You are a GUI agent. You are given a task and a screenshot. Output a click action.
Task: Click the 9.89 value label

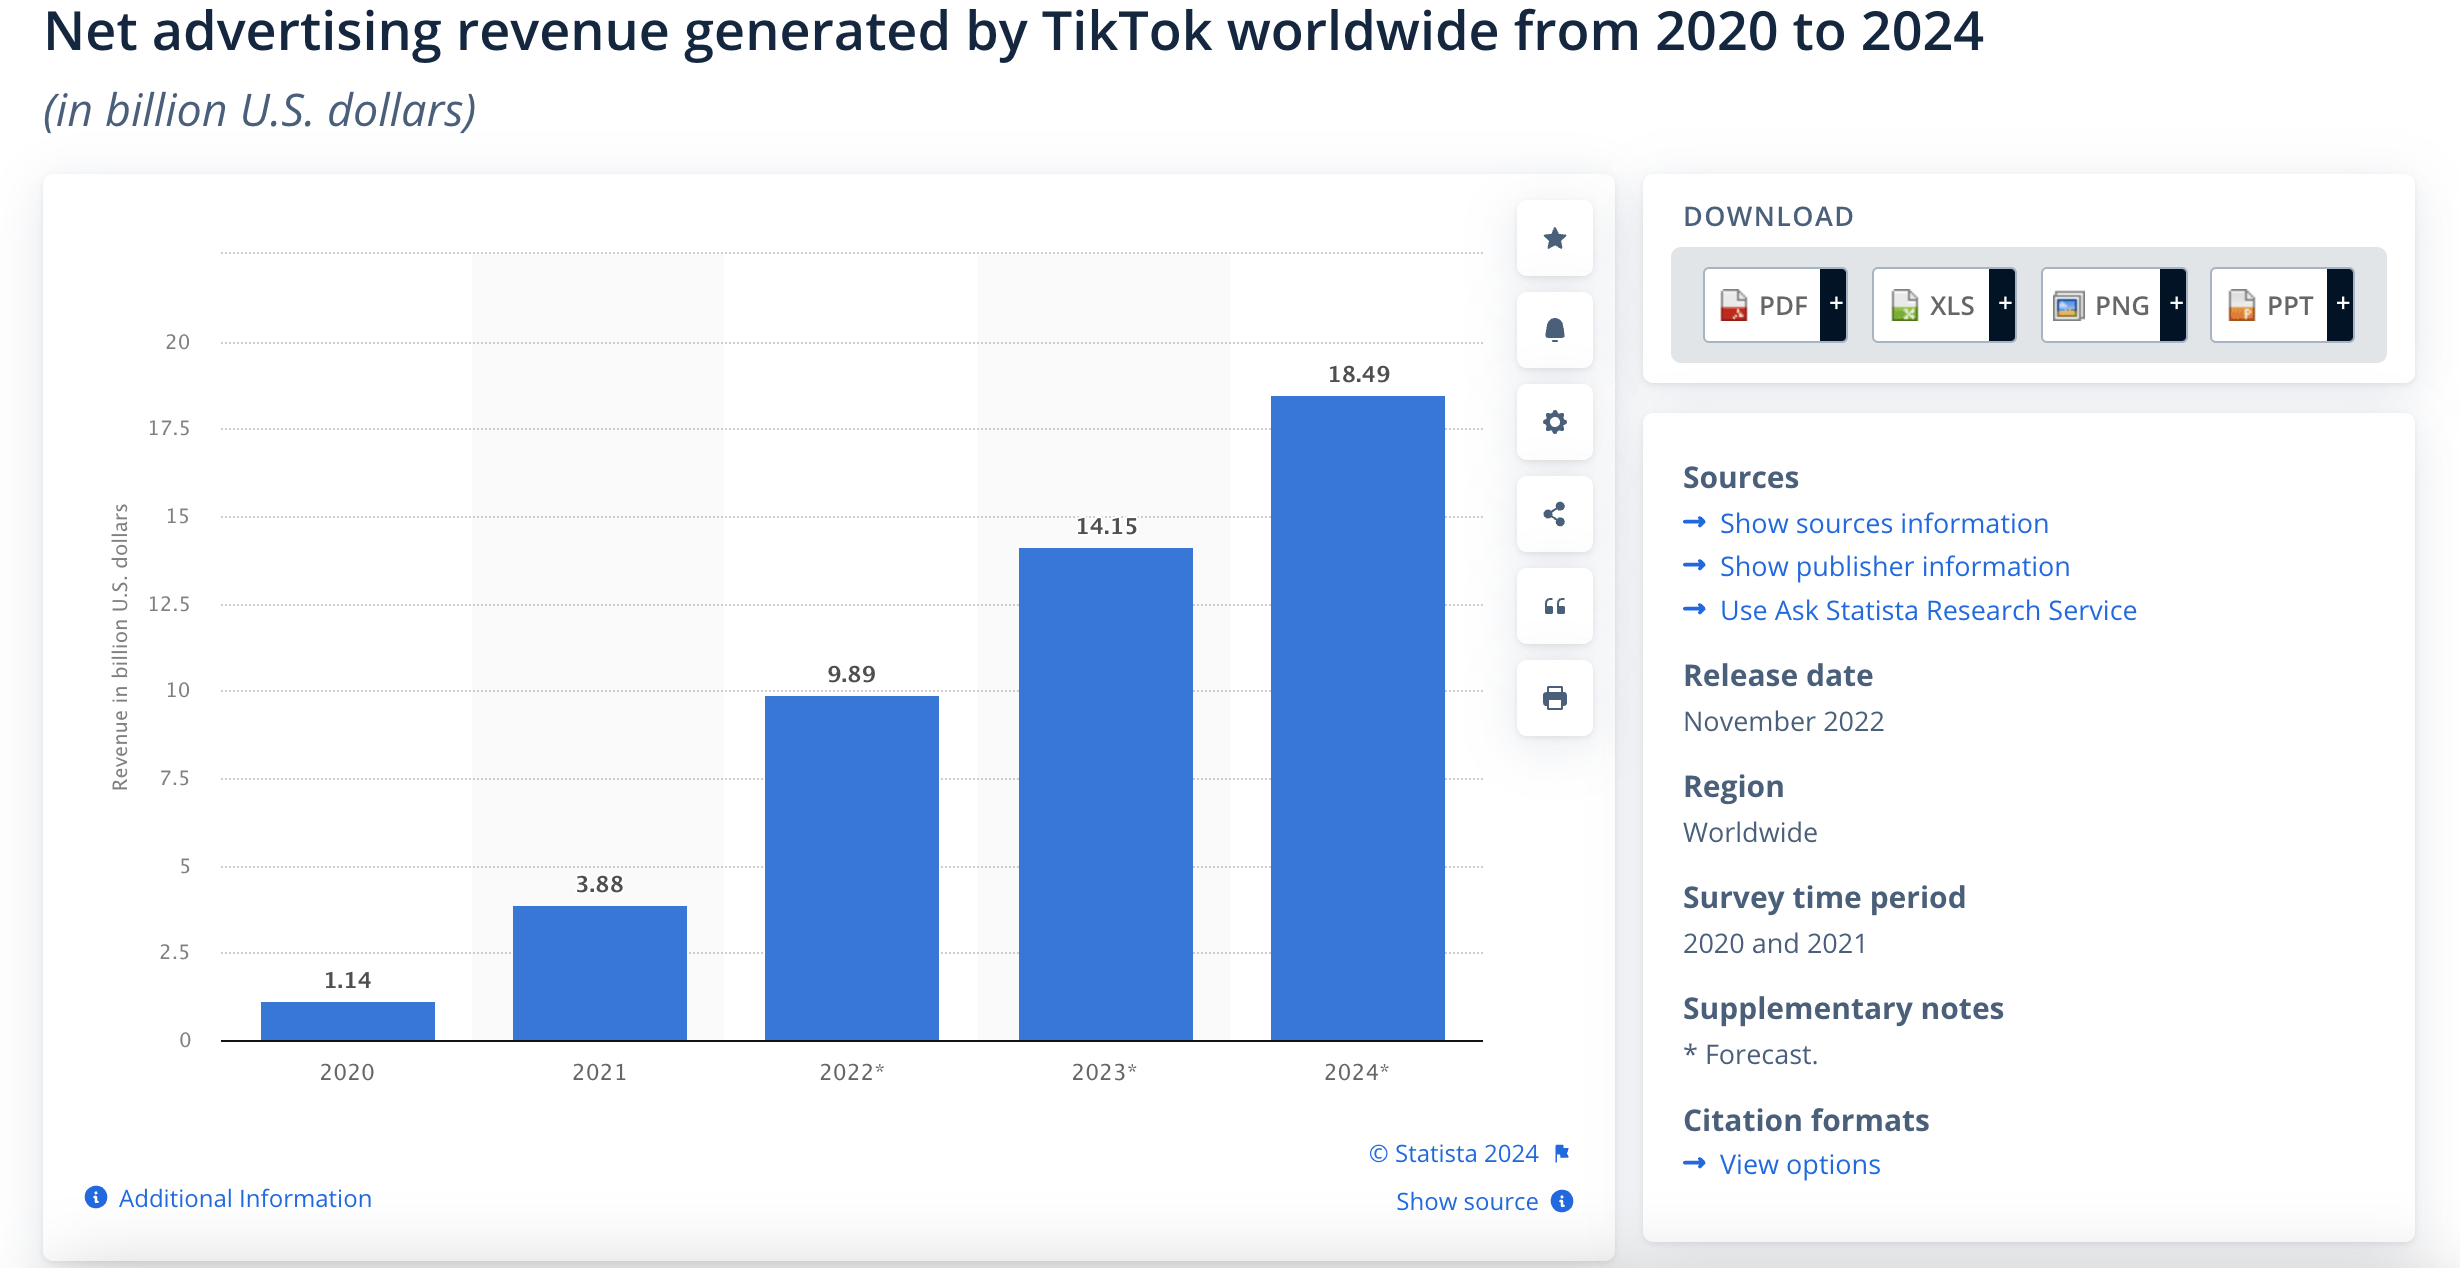point(852,674)
